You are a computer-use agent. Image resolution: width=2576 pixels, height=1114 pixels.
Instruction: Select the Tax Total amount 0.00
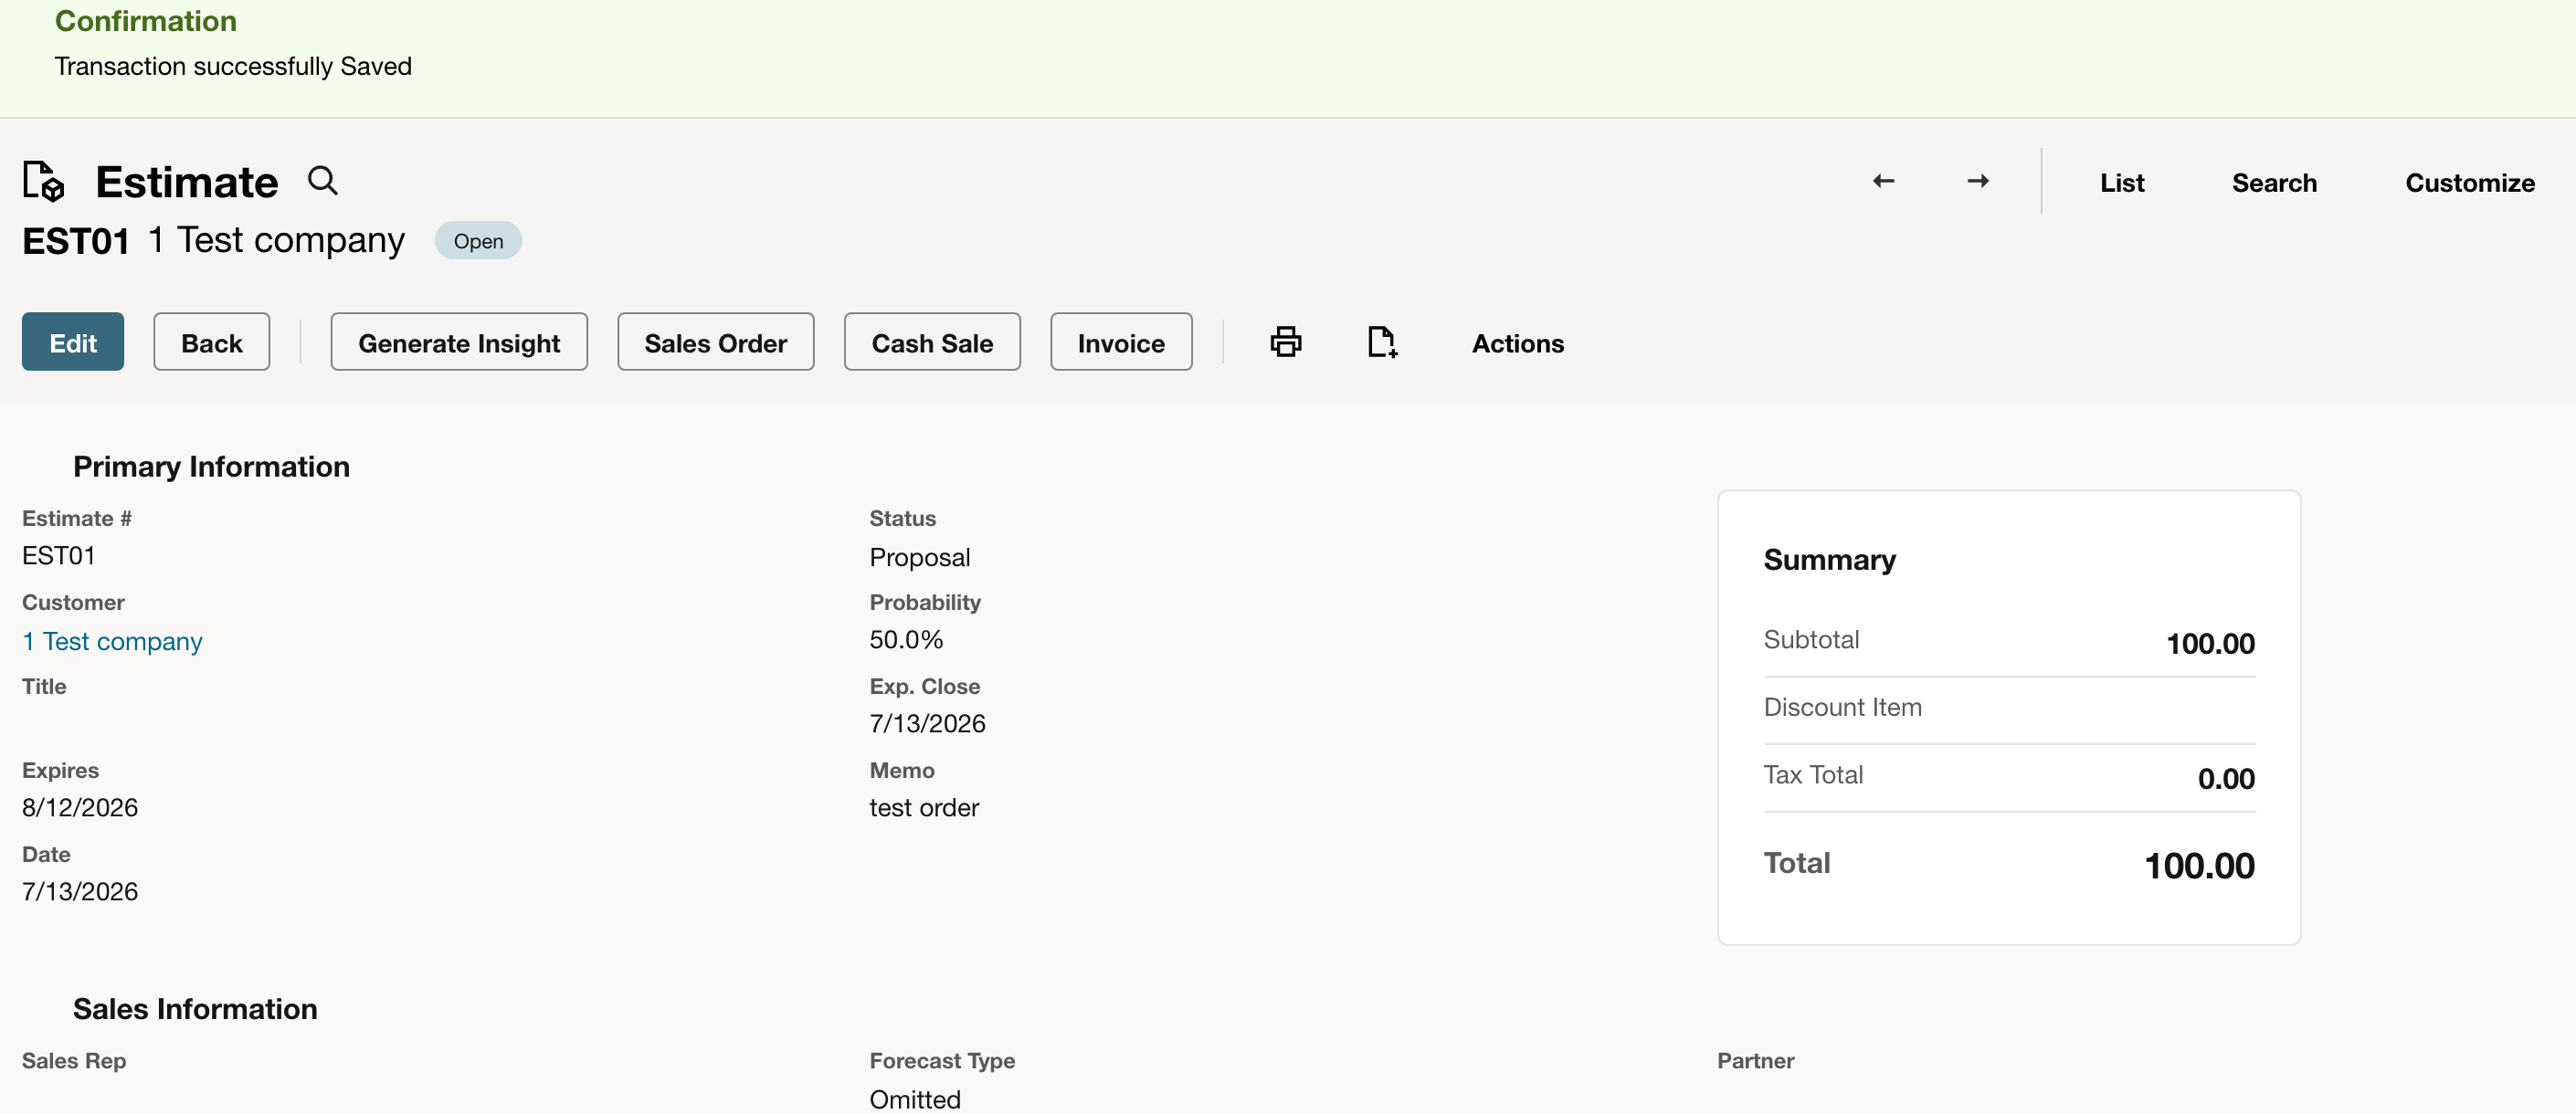(x=2225, y=778)
